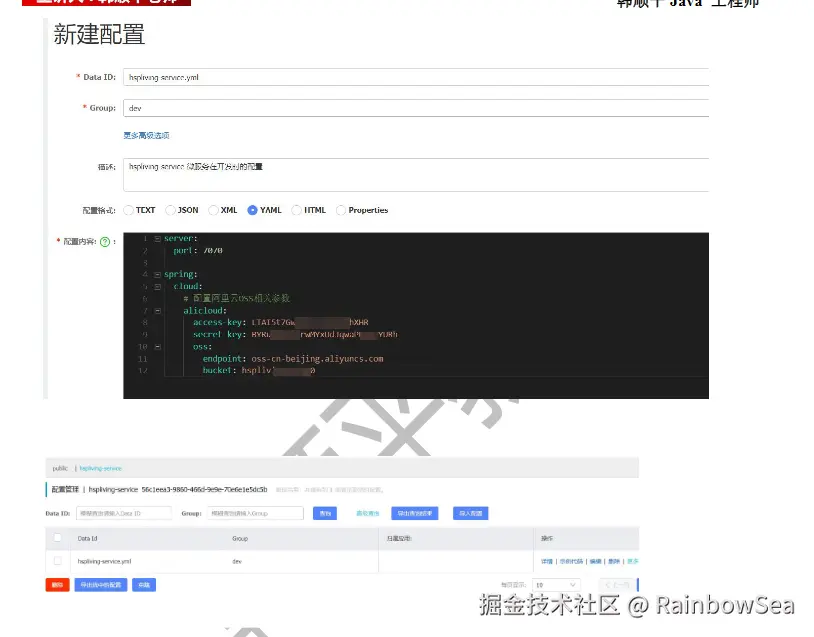The width and height of the screenshot is (814, 637).
Task: Click the hspliving-service.yml cell in table
Action: click(x=104, y=561)
